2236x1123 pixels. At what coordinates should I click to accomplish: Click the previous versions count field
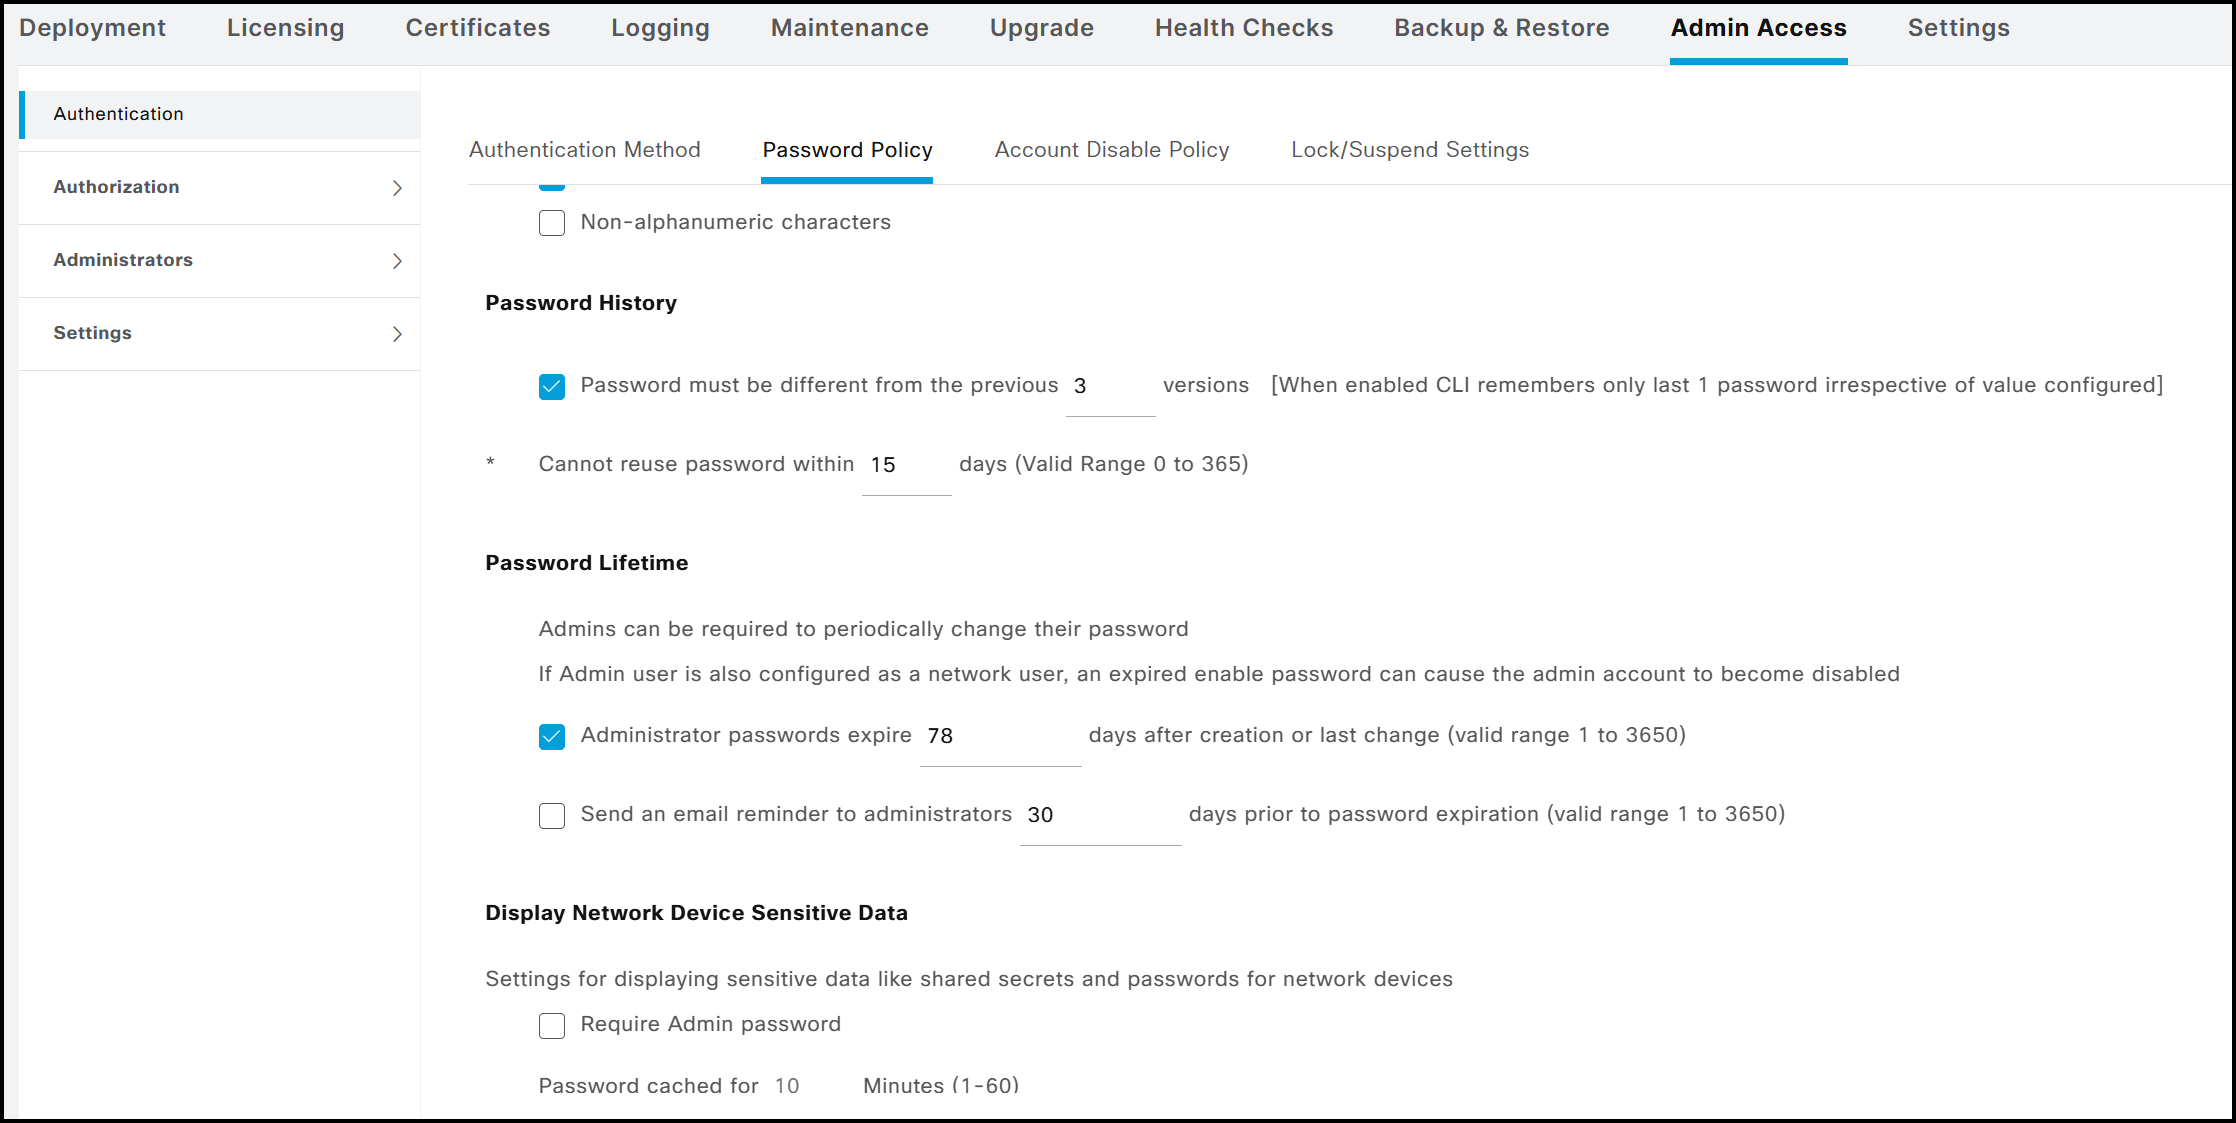pyautogui.click(x=1109, y=387)
